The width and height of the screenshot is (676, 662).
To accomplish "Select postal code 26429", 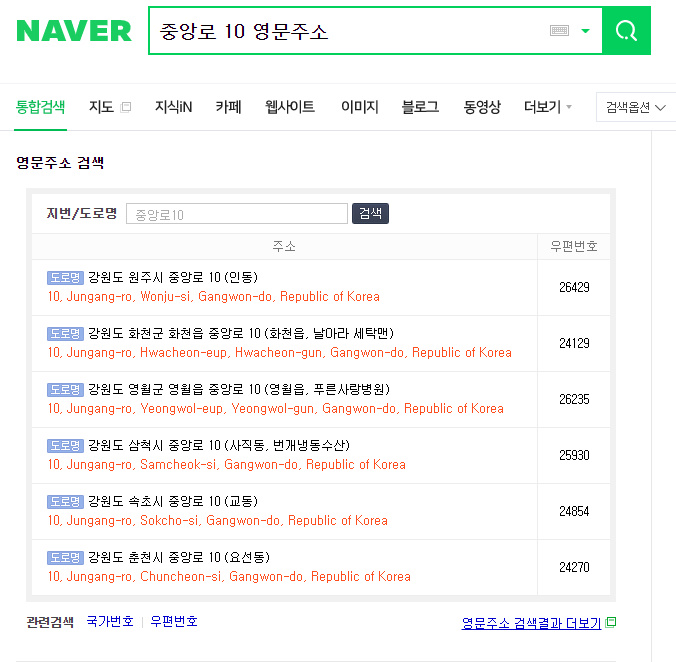I will pyautogui.click(x=574, y=287).
